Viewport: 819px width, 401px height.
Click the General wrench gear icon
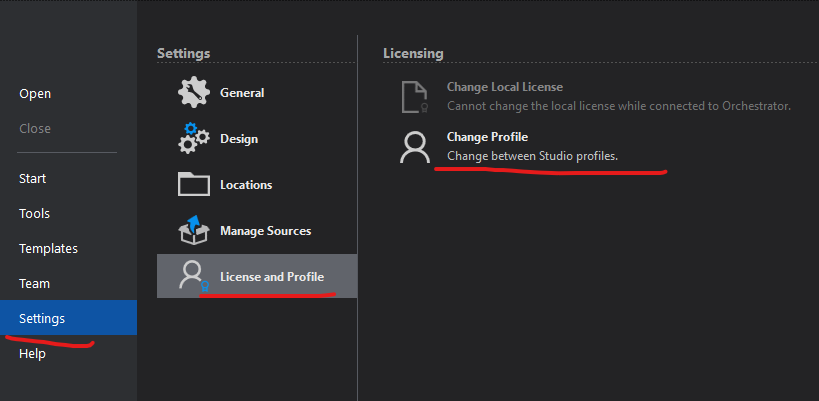(x=194, y=92)
